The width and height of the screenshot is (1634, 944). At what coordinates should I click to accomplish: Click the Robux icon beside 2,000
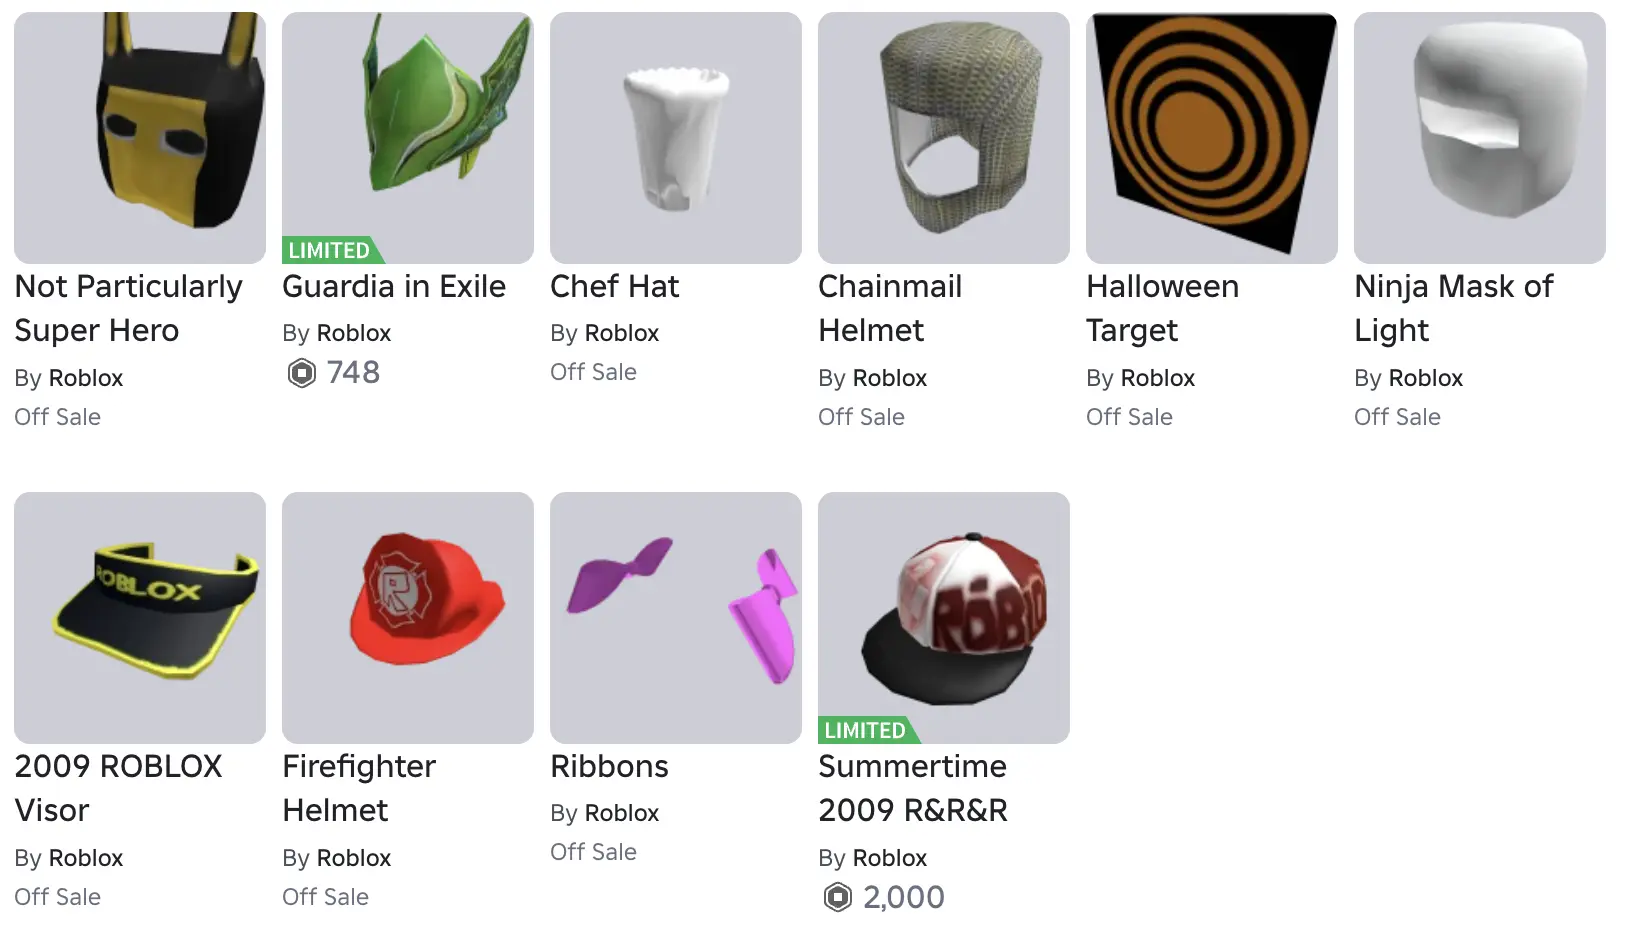(837, 898)
